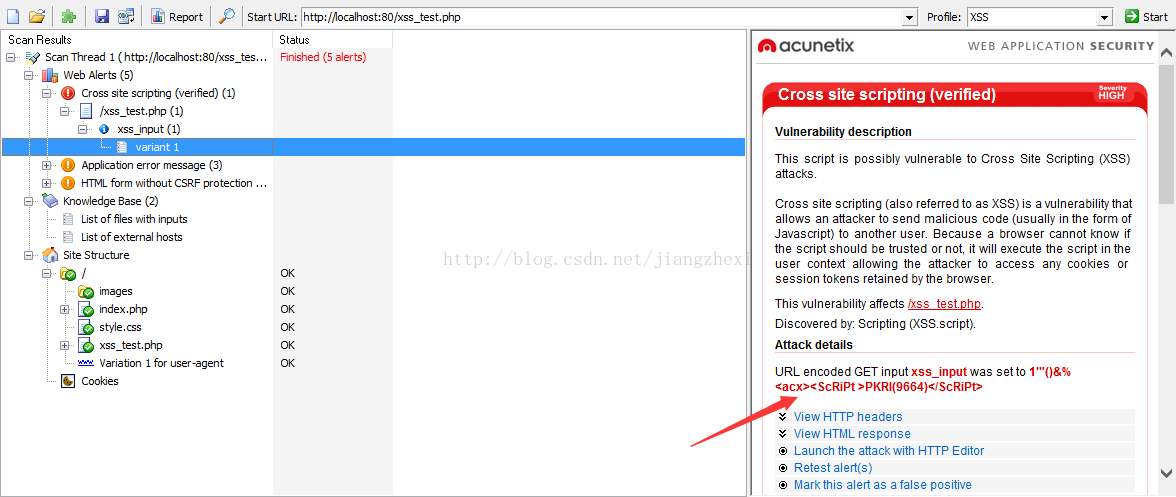The height and width of the screenshot is (497, 1176).
Task: Click the Site Structure house icon
Action: click(50, 255)
